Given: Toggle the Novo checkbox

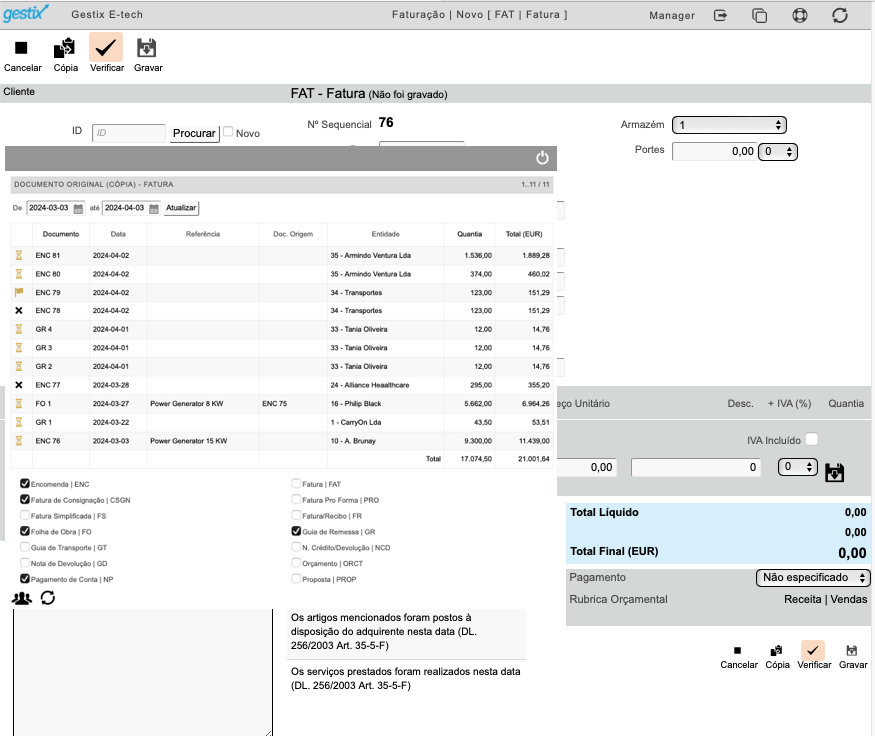Looking at the screenshot, I should (x=228, y=132).
